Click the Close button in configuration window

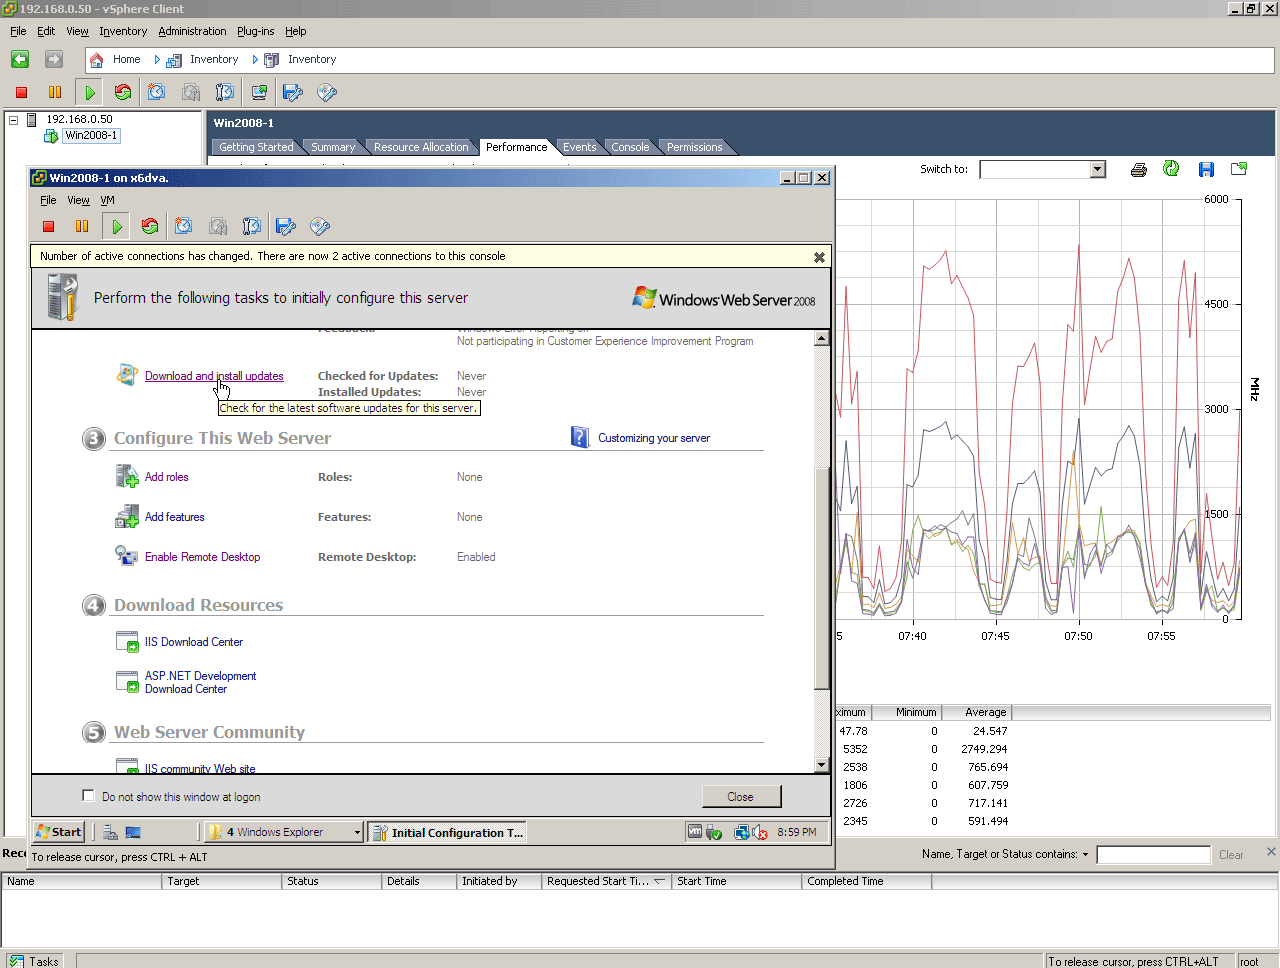pos(741,796)
